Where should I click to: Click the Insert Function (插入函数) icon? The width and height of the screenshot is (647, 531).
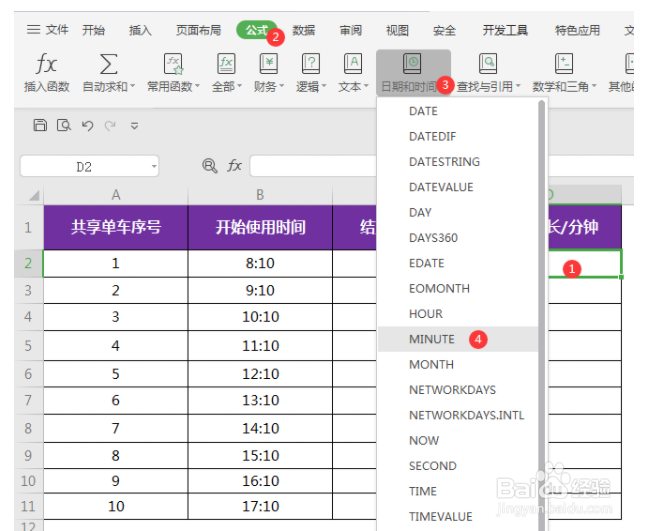pos(46,65)
